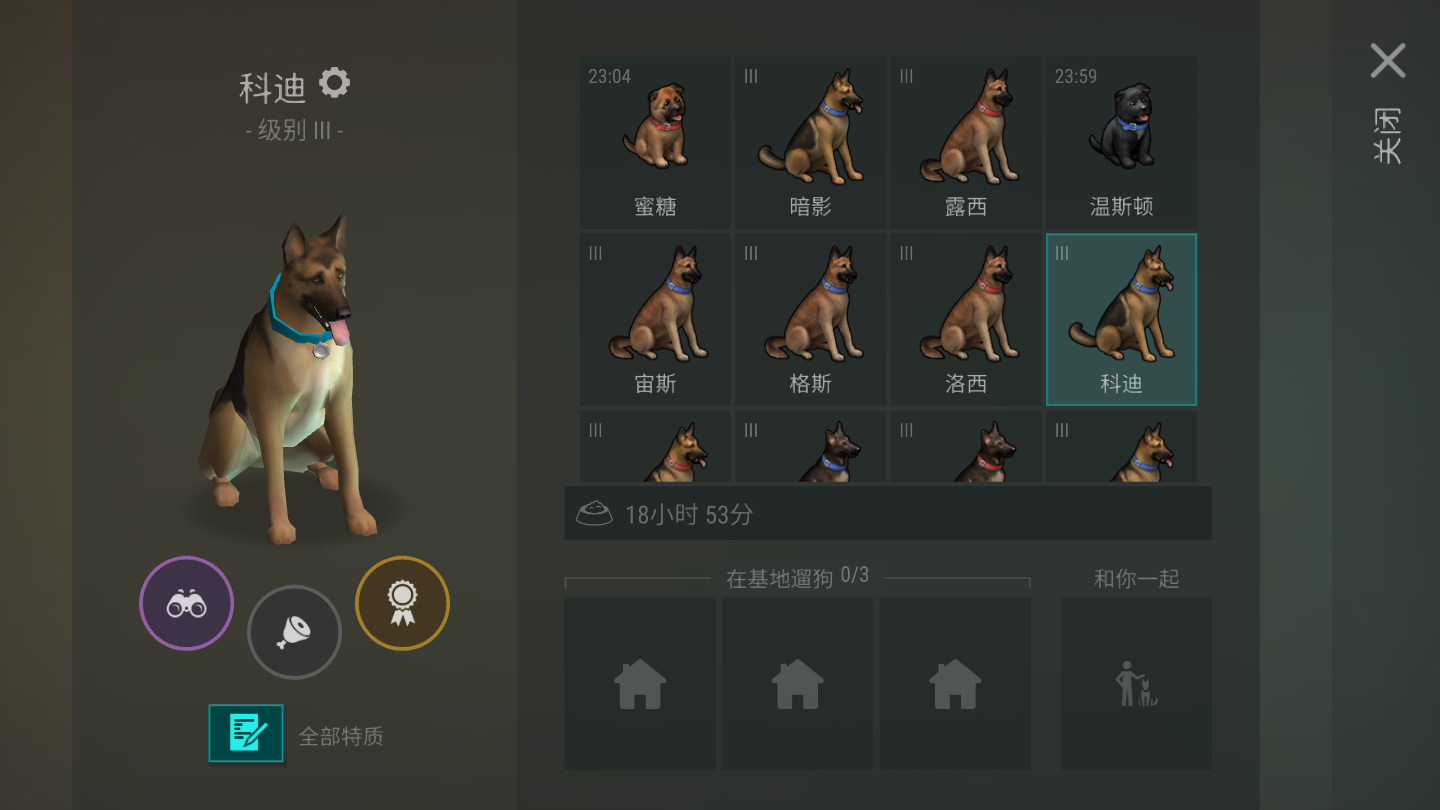Select first empty base walking house slot
This screenshot has height=810, width=1440.
click(640, 684)
